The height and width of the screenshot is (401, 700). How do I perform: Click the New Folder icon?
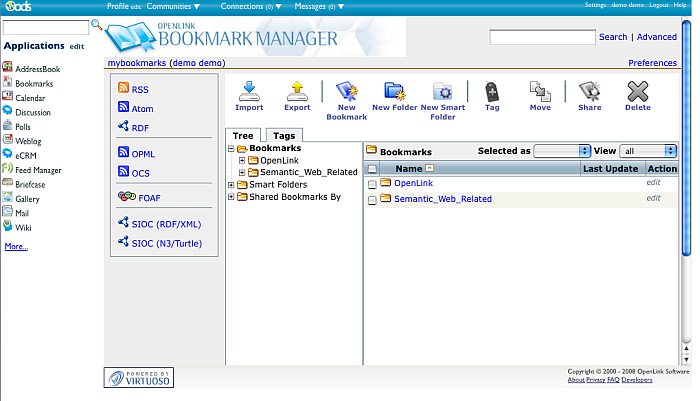coord(394,91)
